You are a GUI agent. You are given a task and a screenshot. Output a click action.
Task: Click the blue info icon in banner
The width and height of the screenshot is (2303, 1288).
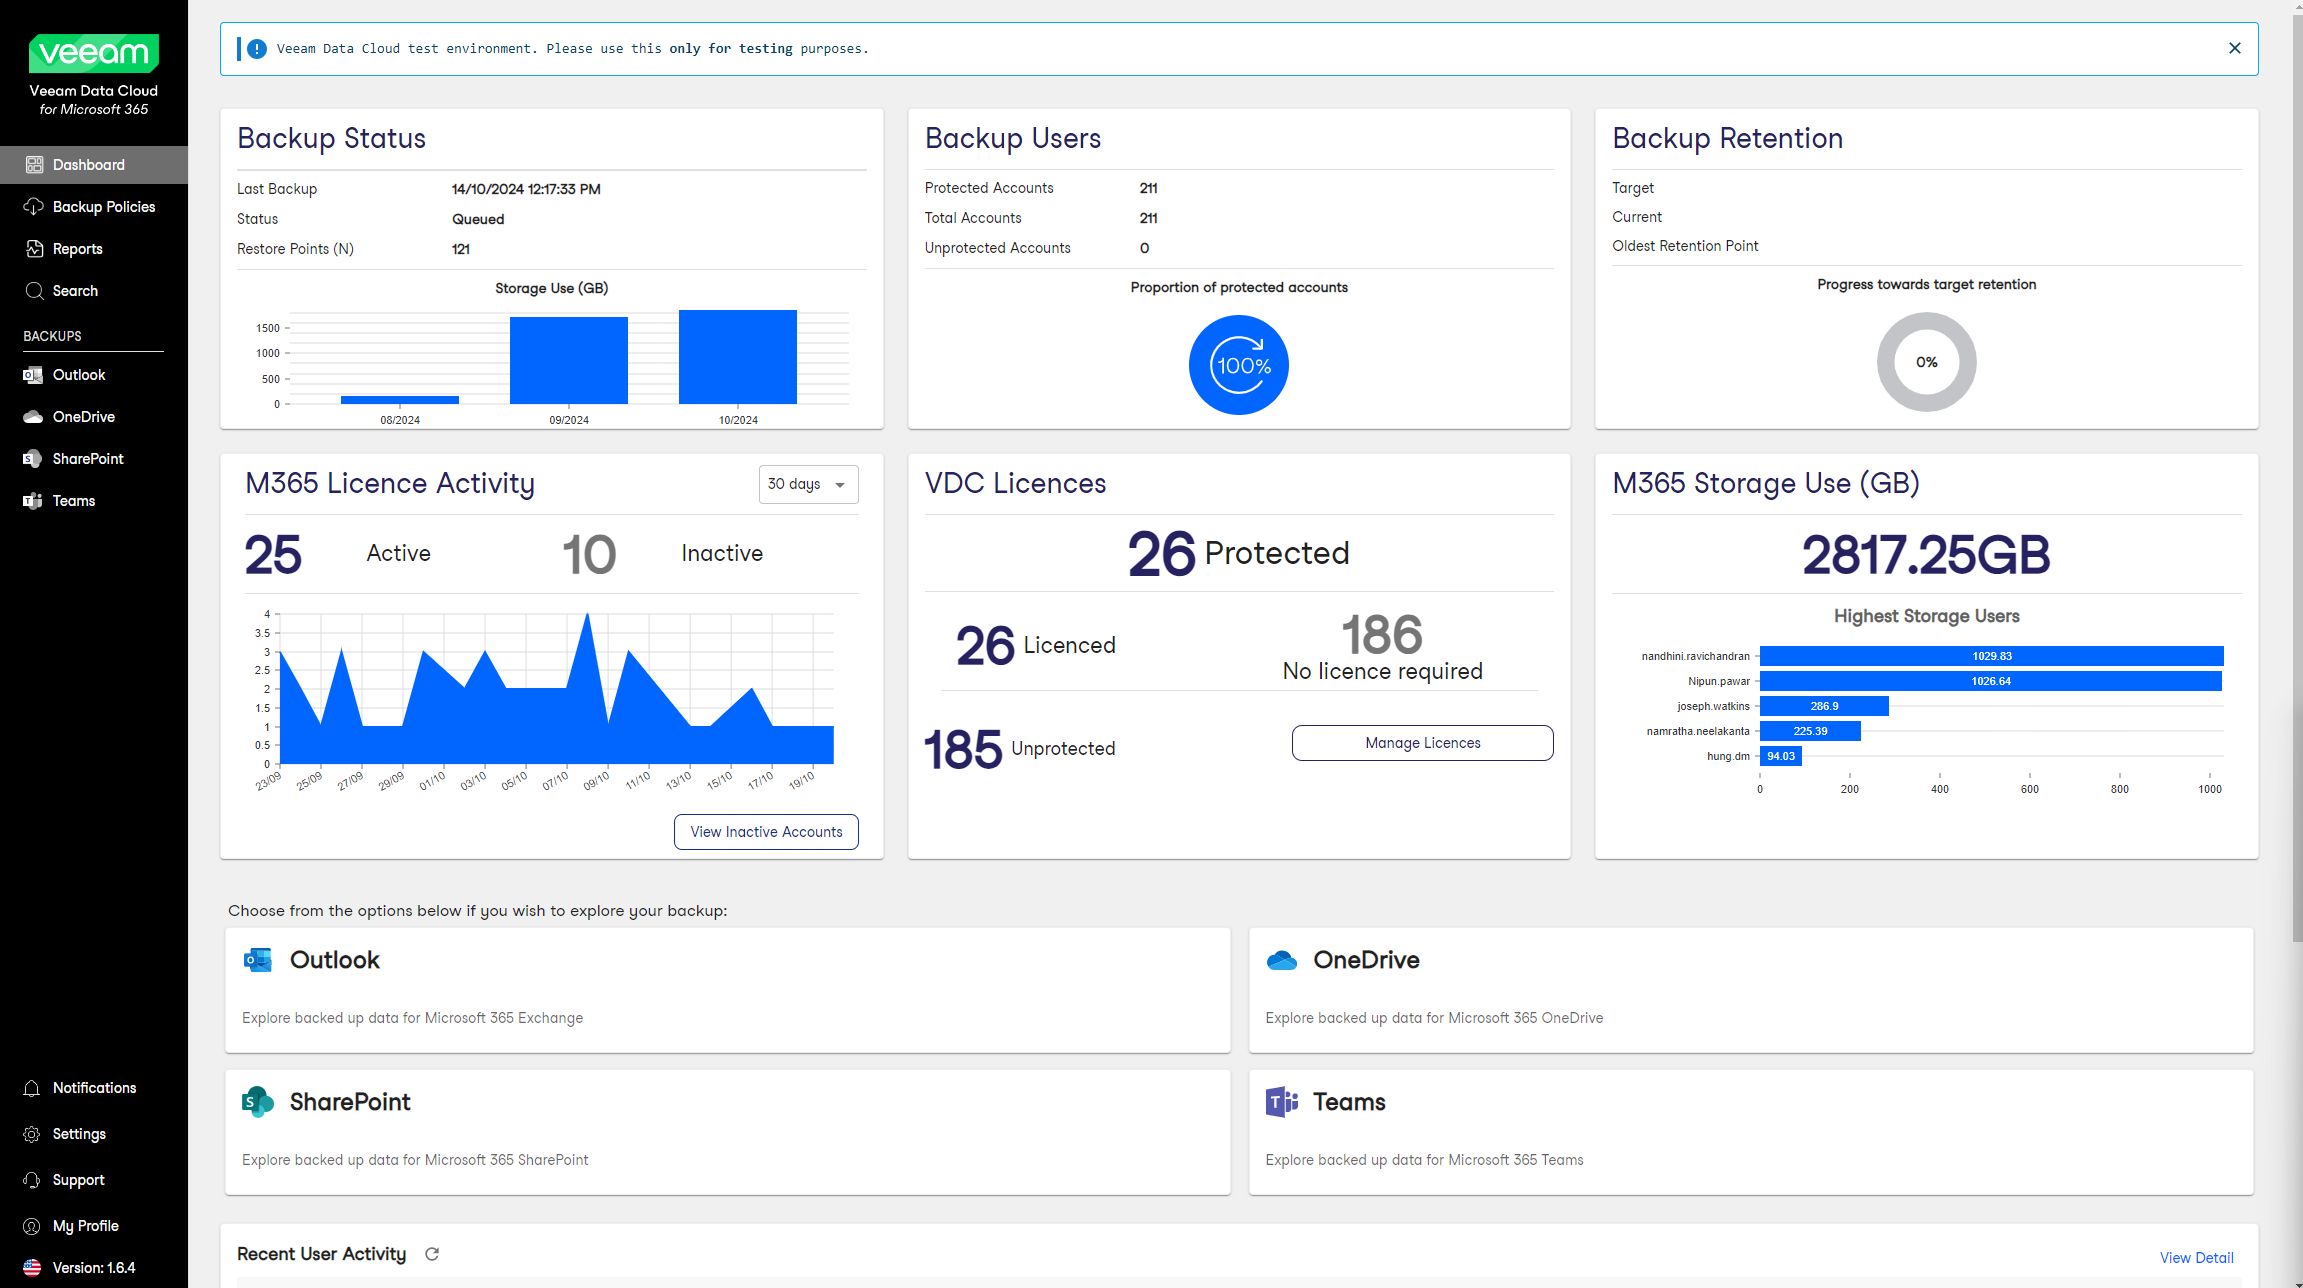[257, 49]
